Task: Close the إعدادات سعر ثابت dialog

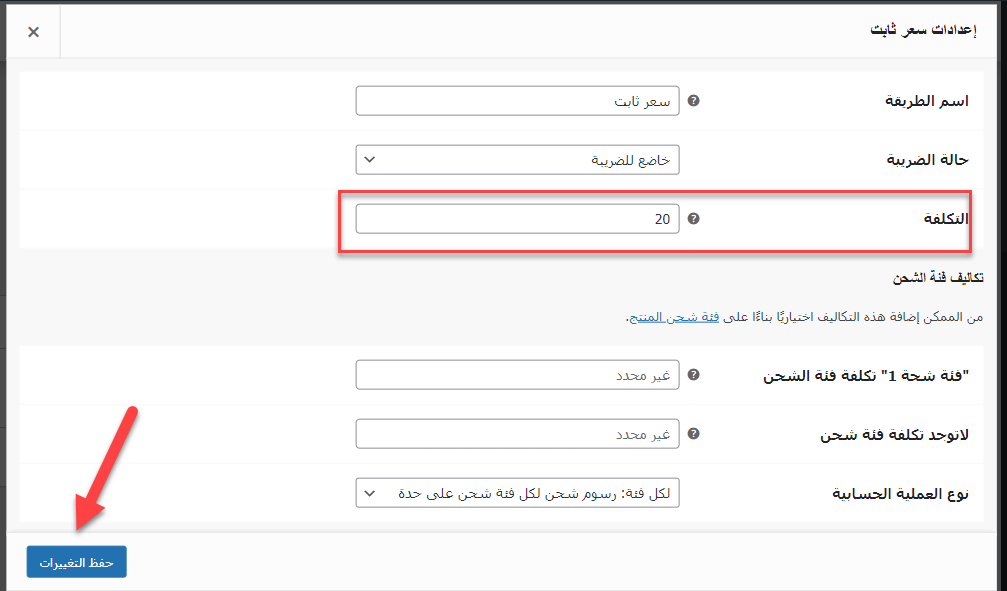Action: (33, 32)
